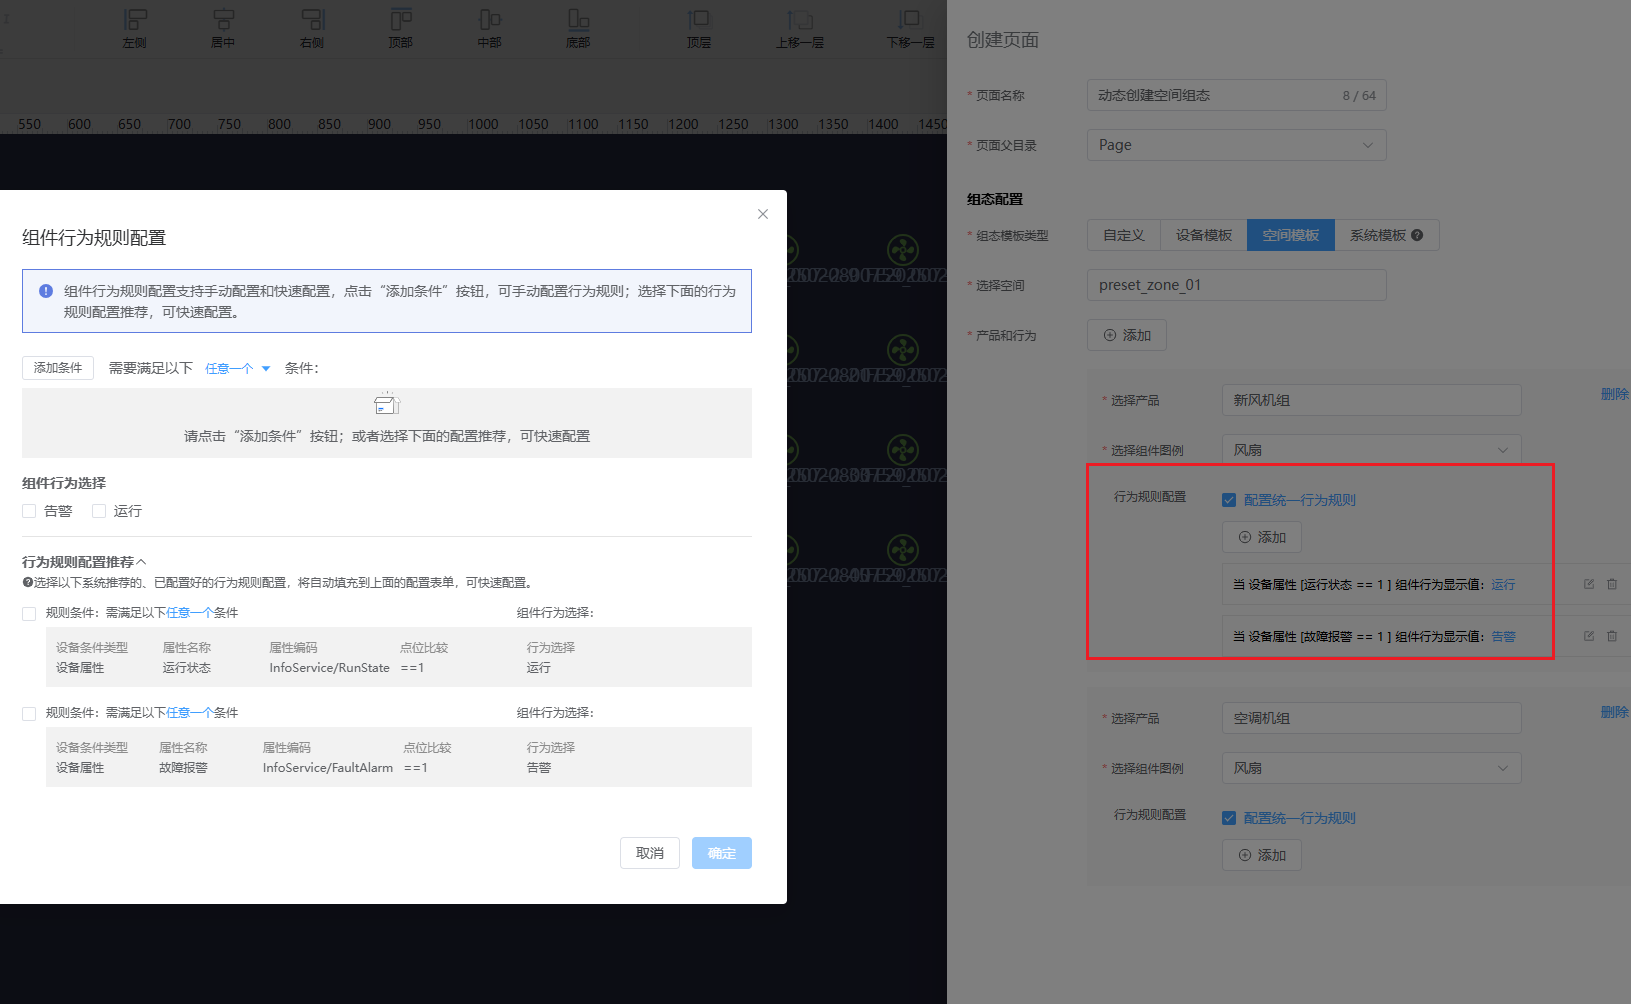Click 添加 button next to 产品和行为
Image resolution: width=1631 pixels, height=1004 pixels.
[1127, 335]
